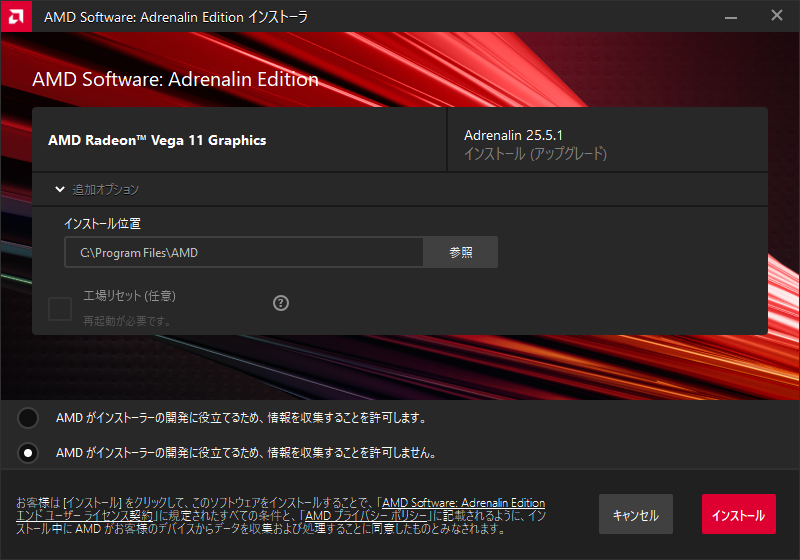Screen dimensions: 800x560
Task: Click the AMD Radeon Vega 11 Graphics label
Action: [x=157, y=140]
